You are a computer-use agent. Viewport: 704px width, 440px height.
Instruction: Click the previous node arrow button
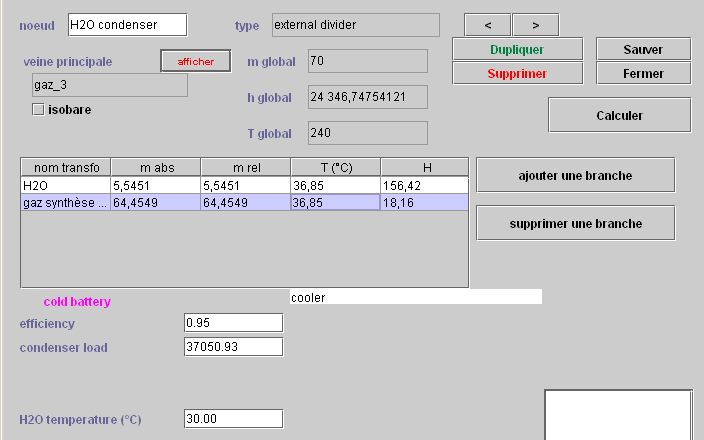point(488,24)
